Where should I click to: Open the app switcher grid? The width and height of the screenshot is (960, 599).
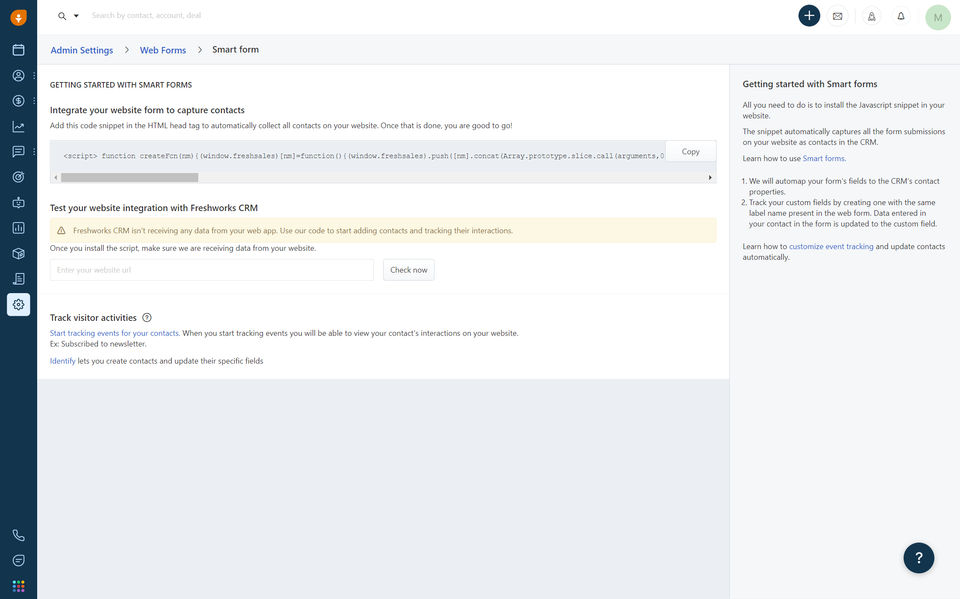18,586
